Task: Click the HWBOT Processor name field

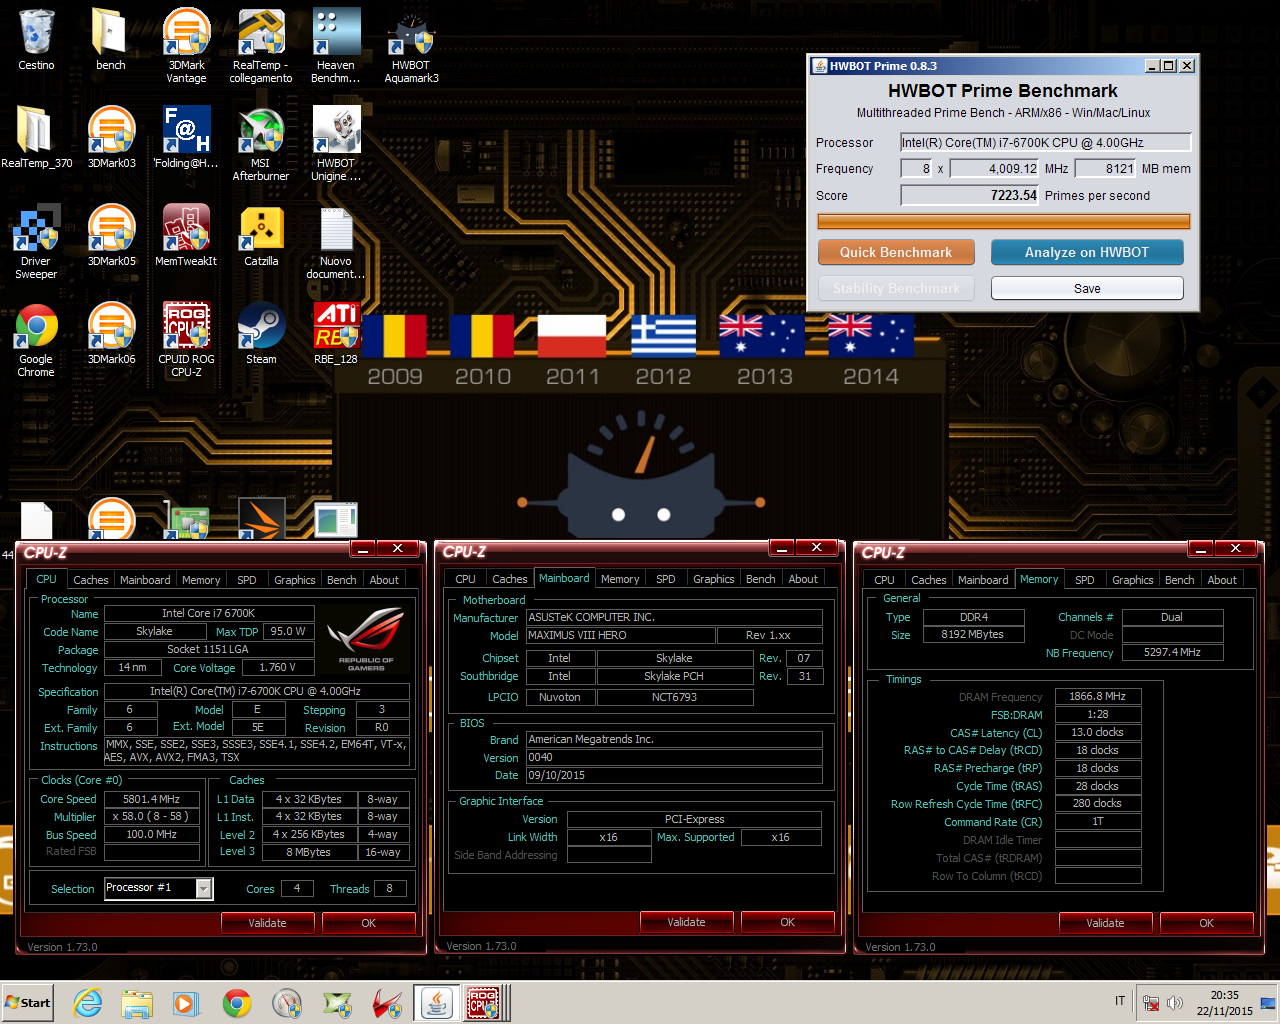Action: [x=1046, y=143]
